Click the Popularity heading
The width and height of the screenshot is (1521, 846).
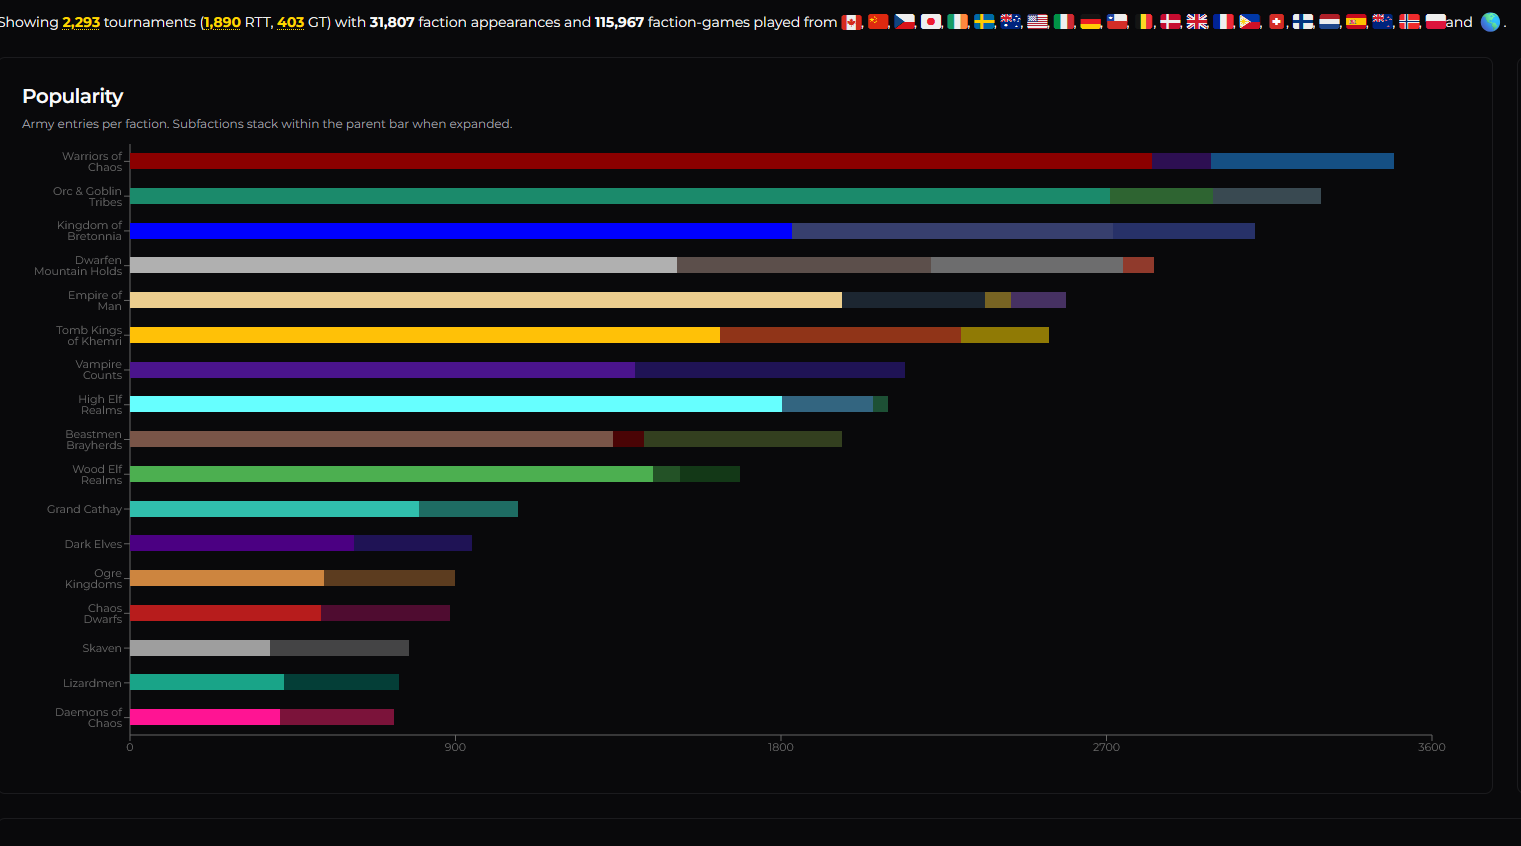tap(73, 96)
